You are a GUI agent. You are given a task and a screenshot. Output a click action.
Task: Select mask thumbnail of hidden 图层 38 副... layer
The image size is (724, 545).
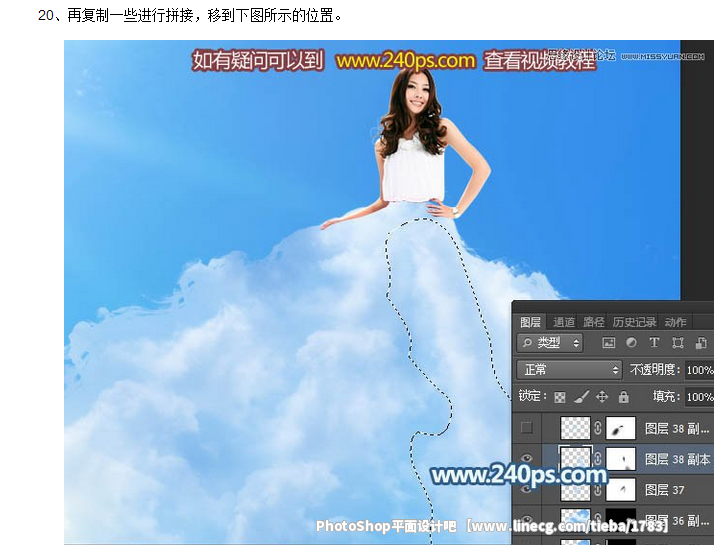tap(620, 428)
